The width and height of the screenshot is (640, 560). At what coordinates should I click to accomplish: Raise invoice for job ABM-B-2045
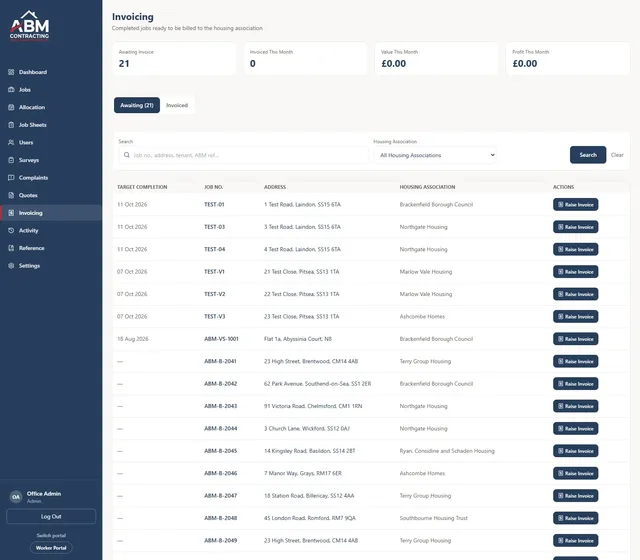576,451
